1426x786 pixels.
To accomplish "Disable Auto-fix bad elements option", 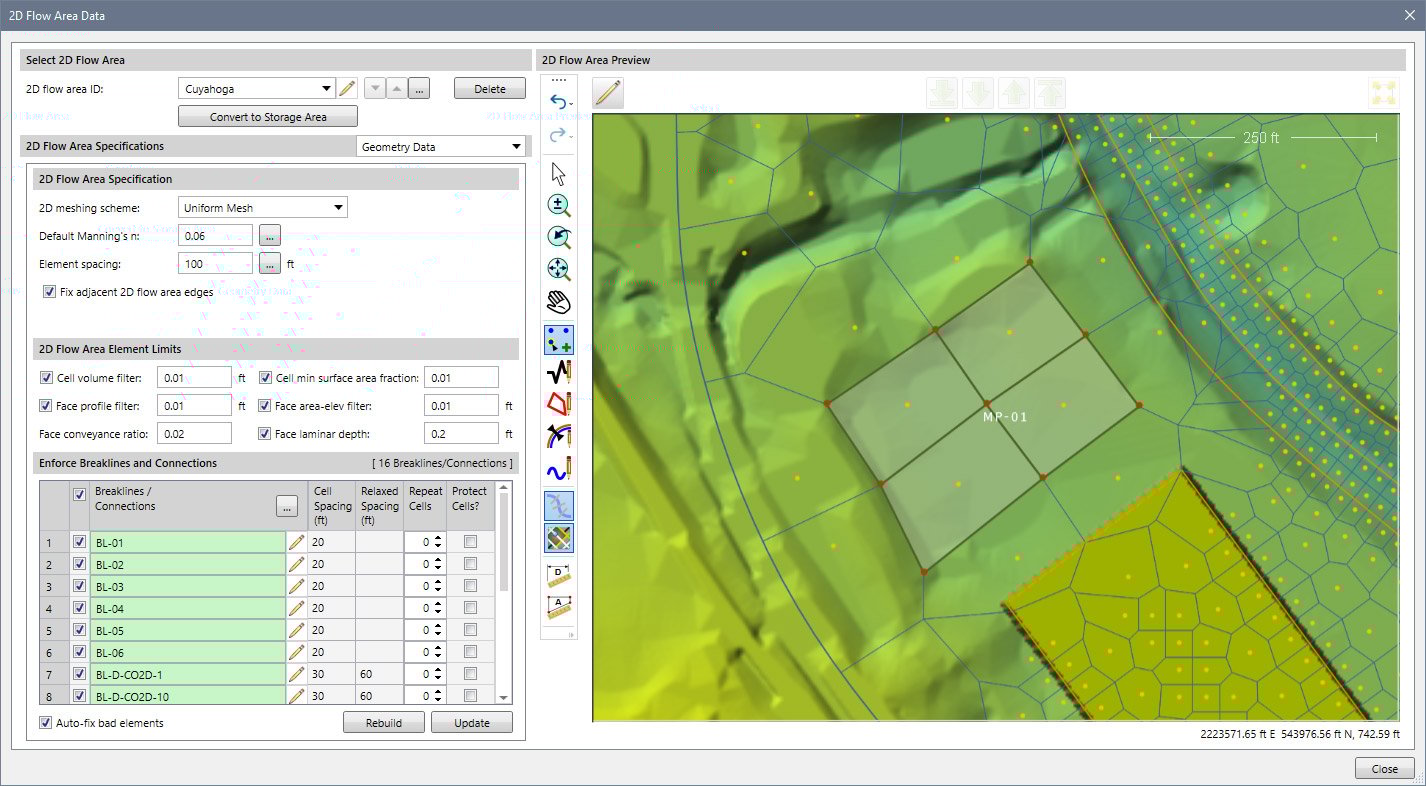I will [45, 723].
